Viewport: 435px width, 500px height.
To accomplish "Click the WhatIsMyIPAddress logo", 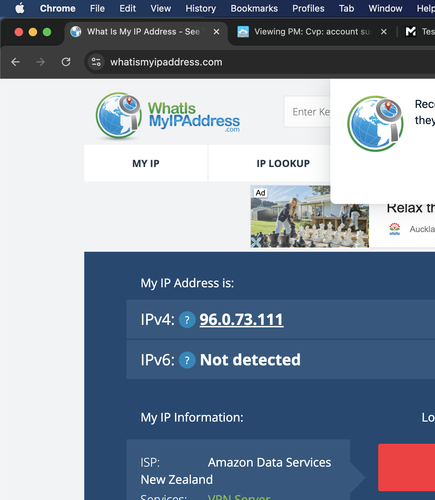I will tap(168, 116).
